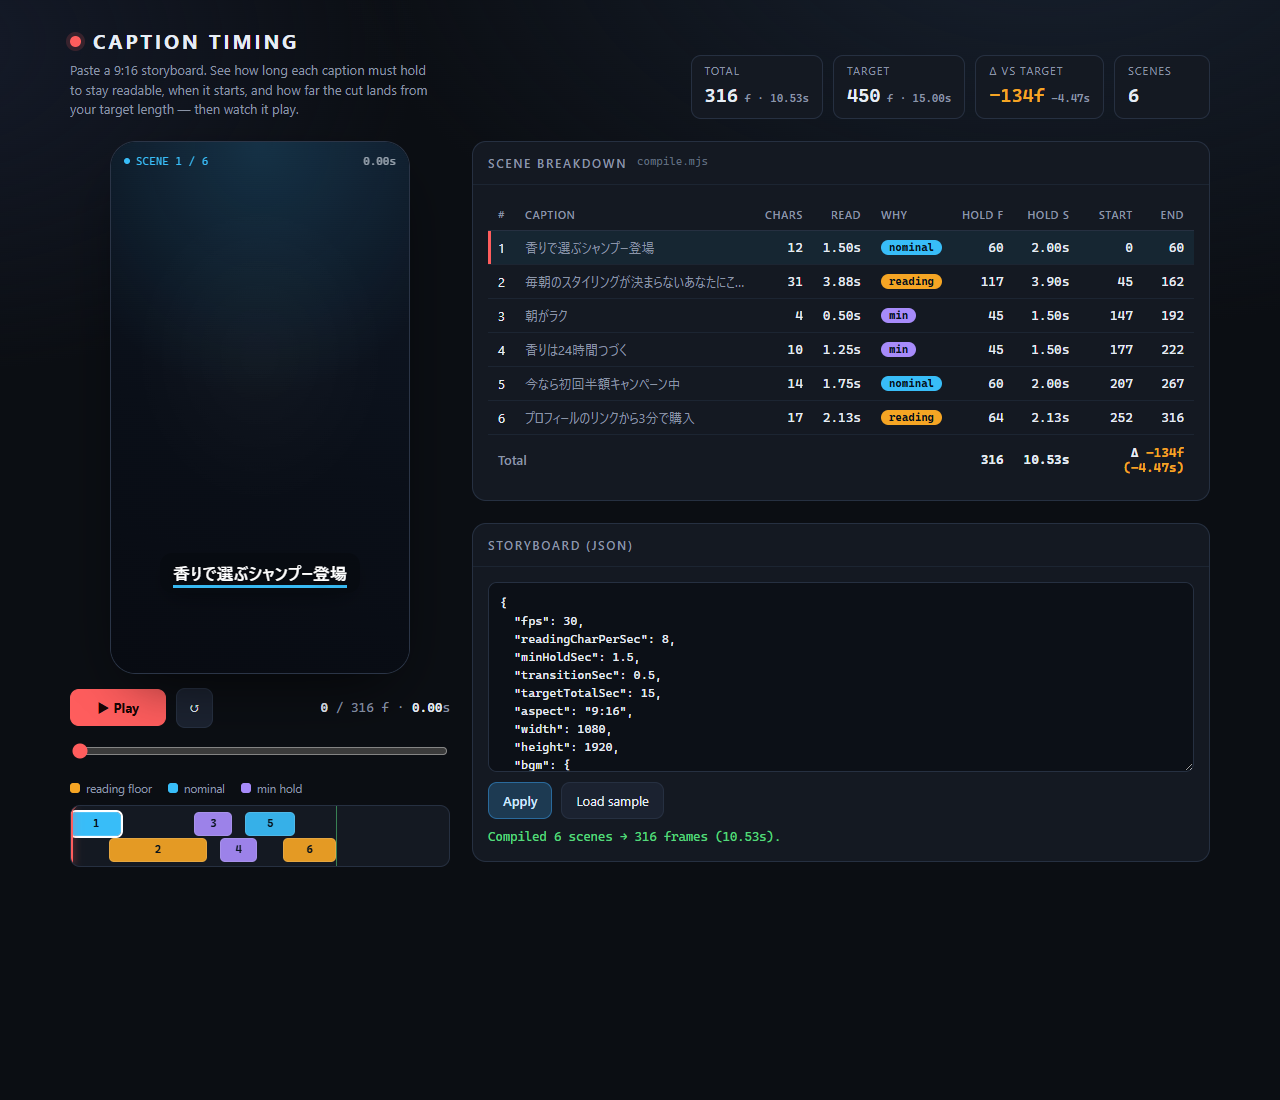The image size is (1280, 1100).
Task: Click the min badge in scene 4 row
Action: [x=898, y=350]
